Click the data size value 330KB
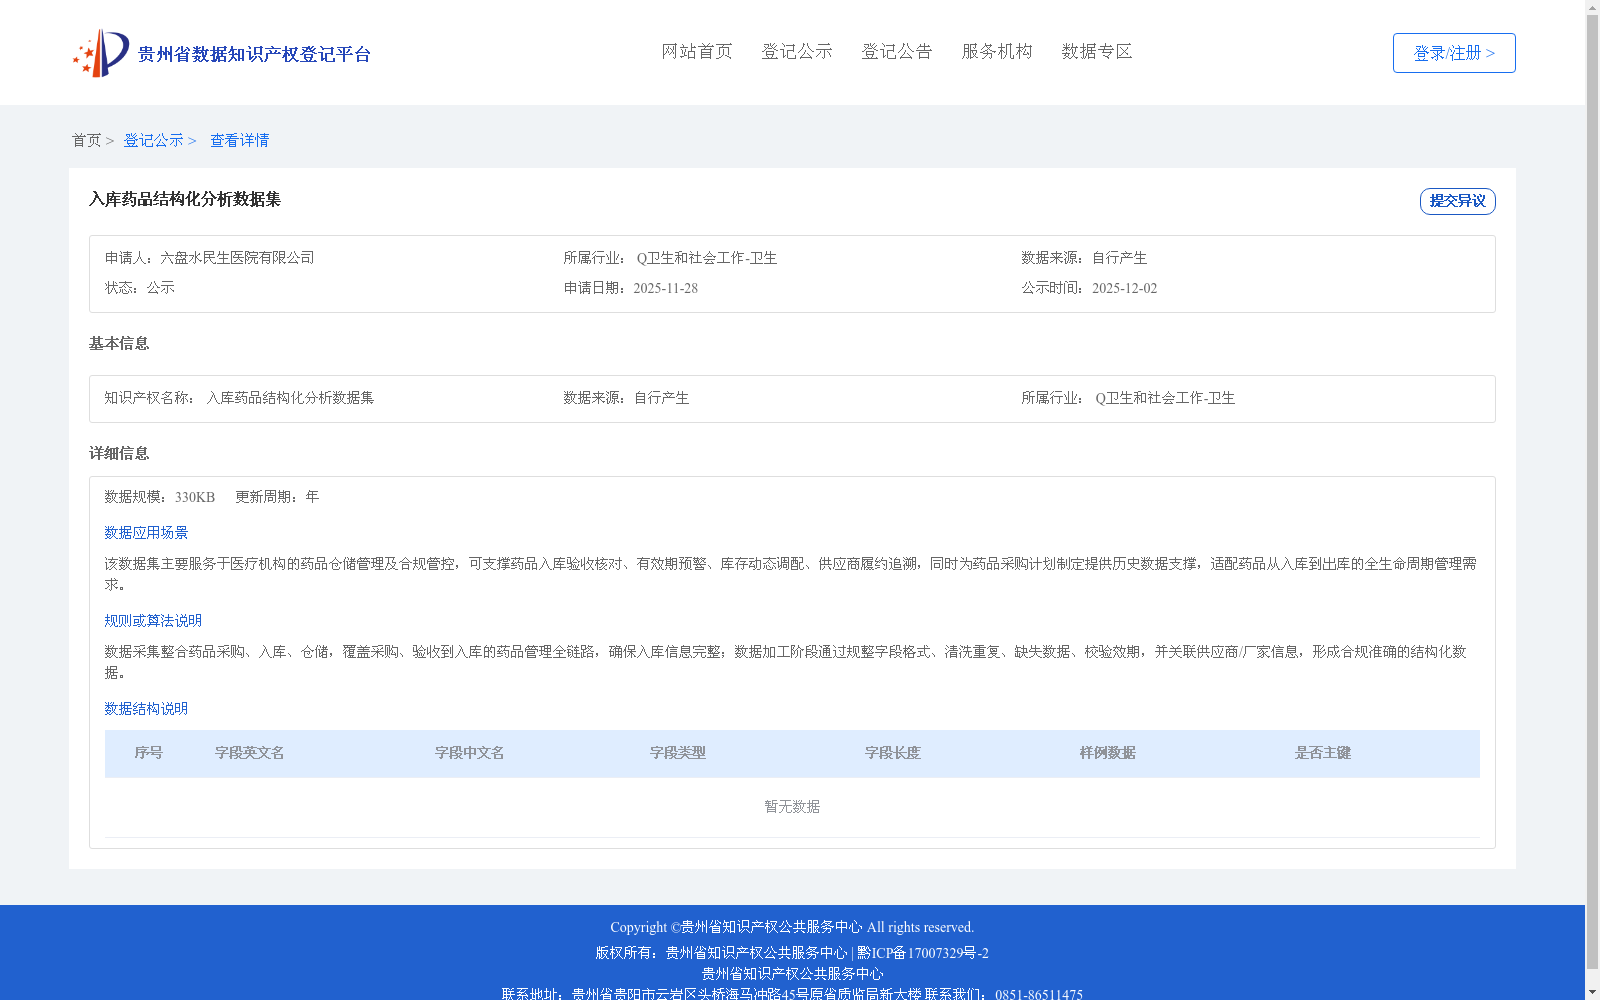The image size is (1600, 1000). (x=195, y=497)
